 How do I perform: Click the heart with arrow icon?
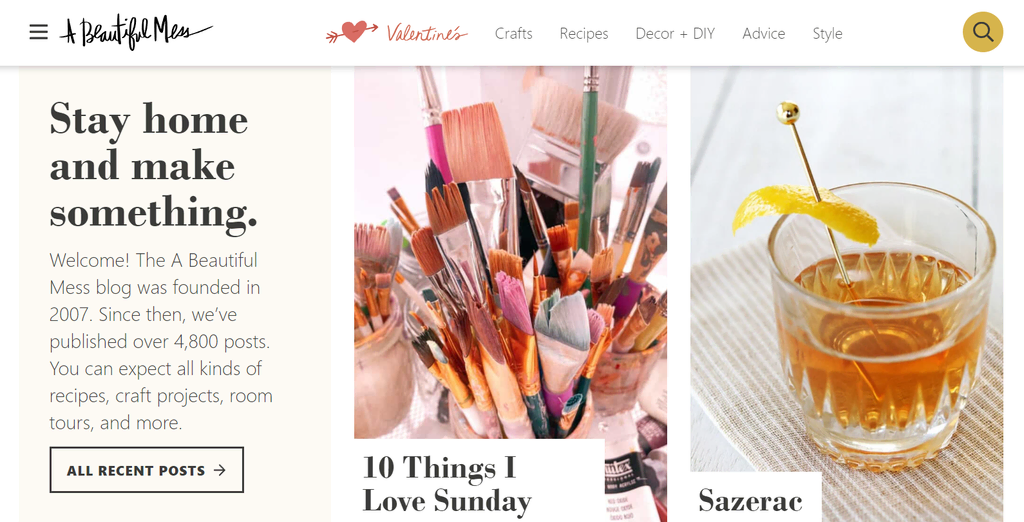pos(351,31)
